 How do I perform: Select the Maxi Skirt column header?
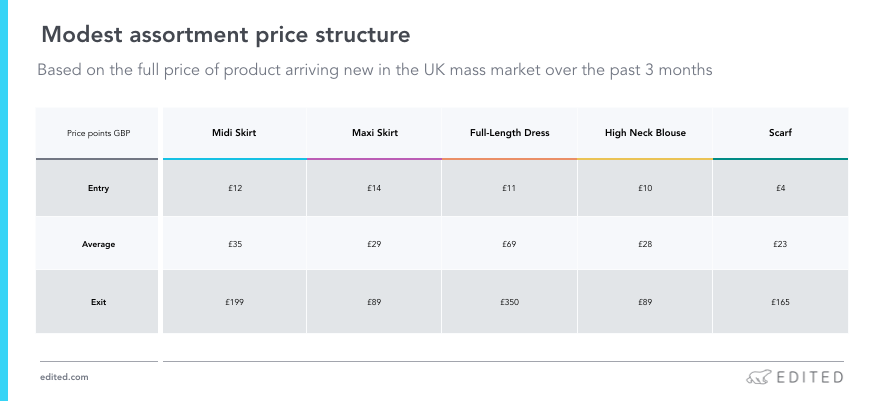(x=375, y=133)
